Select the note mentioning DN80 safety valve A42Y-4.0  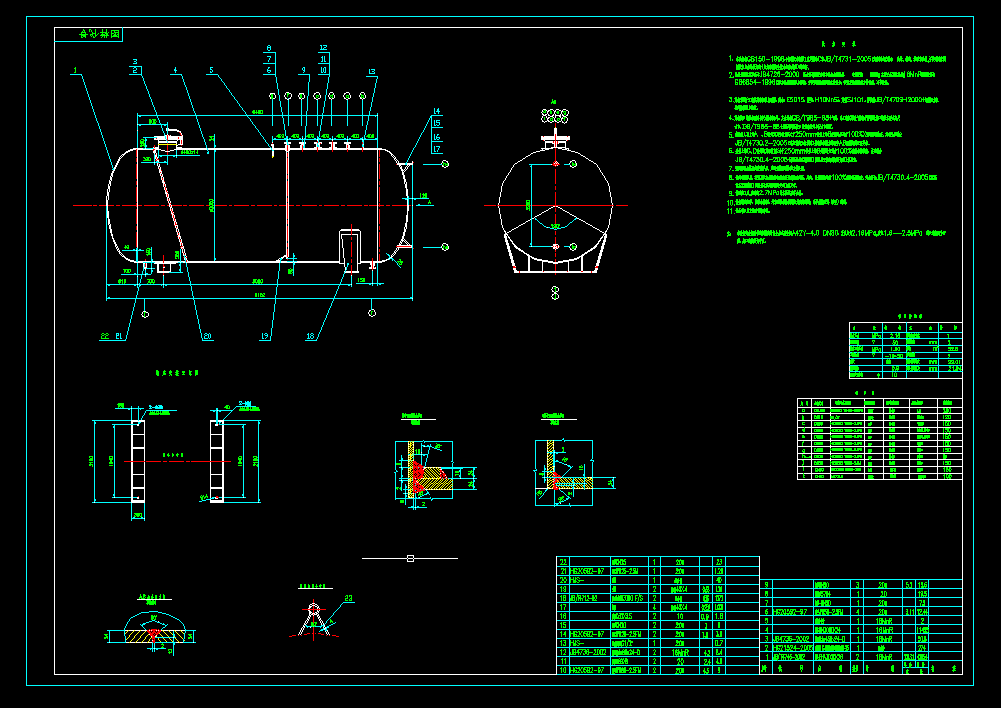[x=836, y=237]
